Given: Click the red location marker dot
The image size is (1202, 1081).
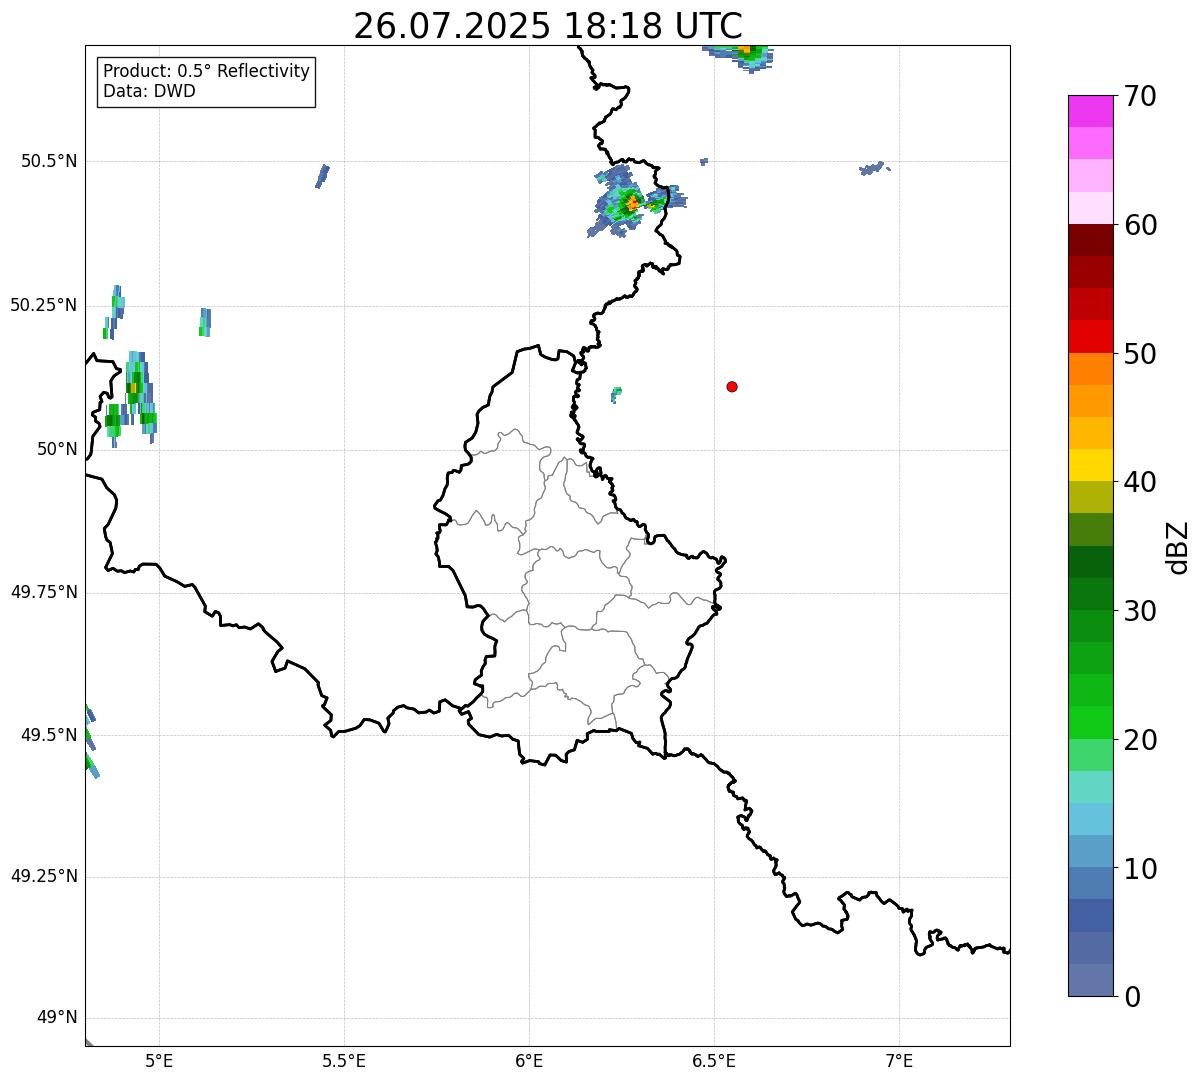Looking at the screenshot, I should (x=732, y=386).
